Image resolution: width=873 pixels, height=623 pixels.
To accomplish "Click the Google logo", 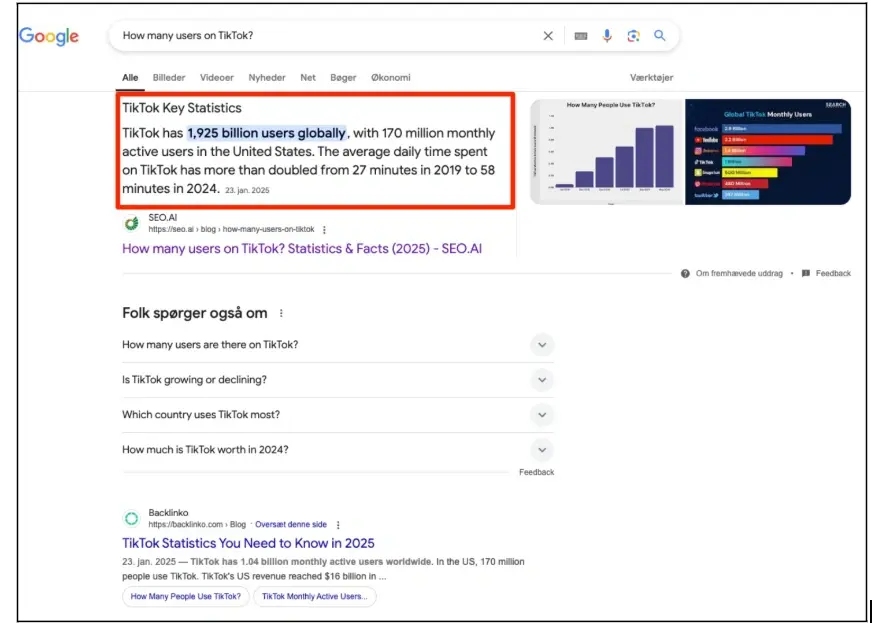I will [x=49, y=36].
